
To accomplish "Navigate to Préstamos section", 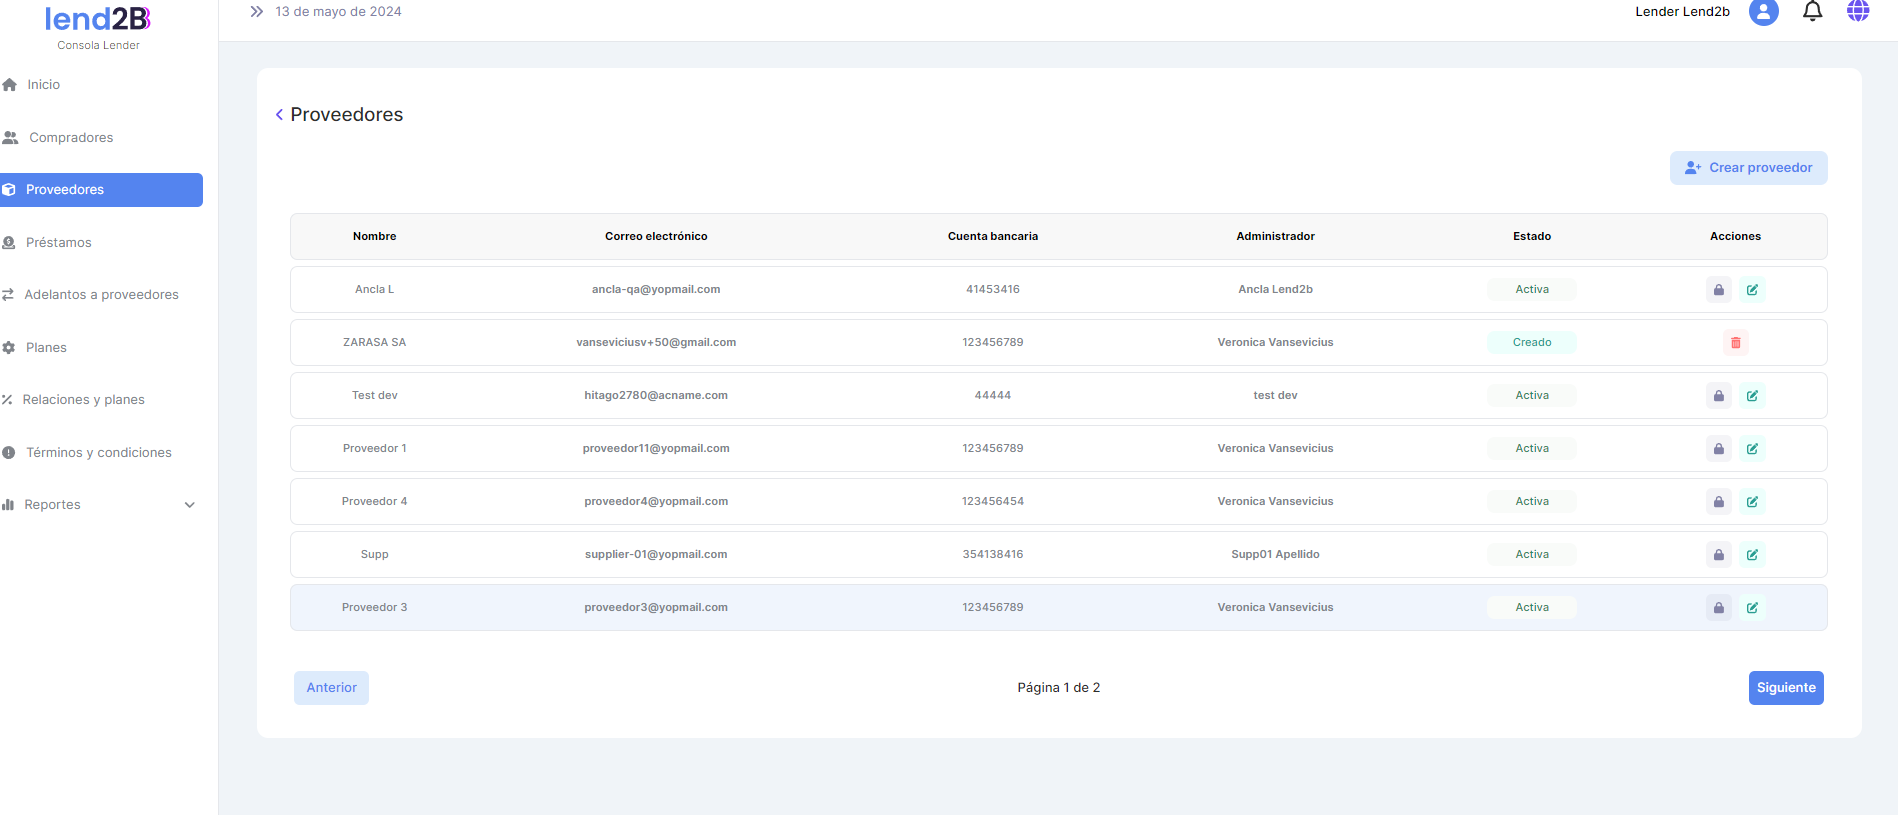I will coord(58,243).
